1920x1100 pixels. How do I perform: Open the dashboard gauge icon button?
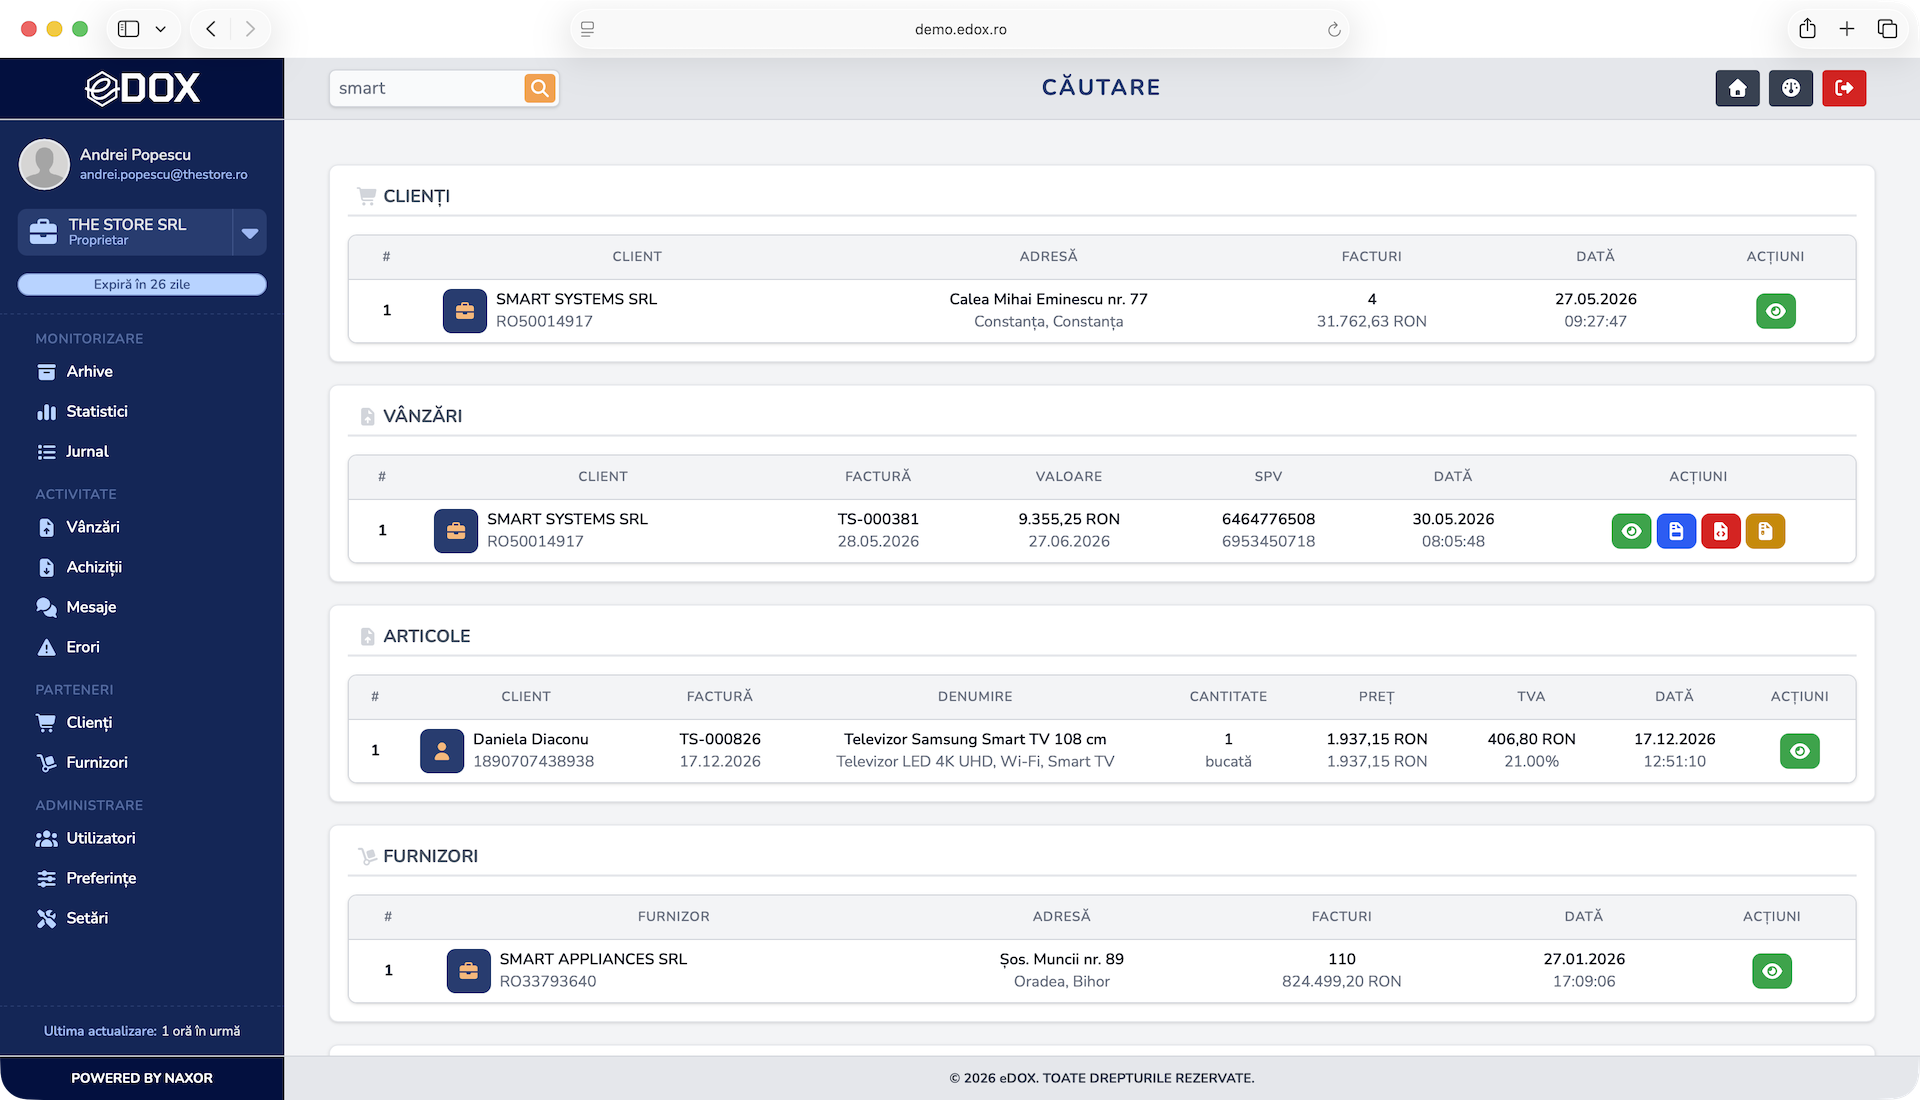(x=1790, y=88)
